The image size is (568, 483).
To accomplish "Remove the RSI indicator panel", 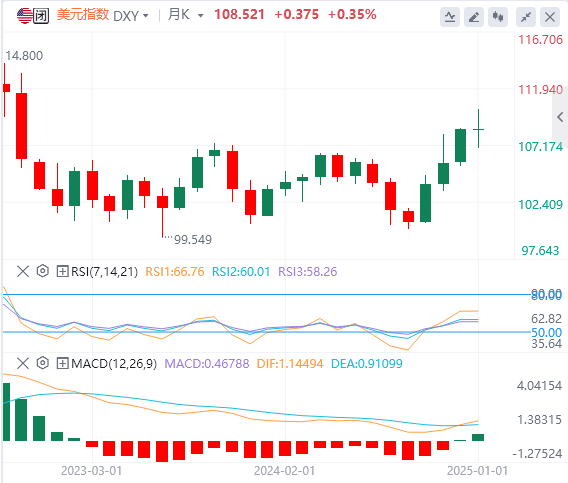I will [x=23, y=271].
